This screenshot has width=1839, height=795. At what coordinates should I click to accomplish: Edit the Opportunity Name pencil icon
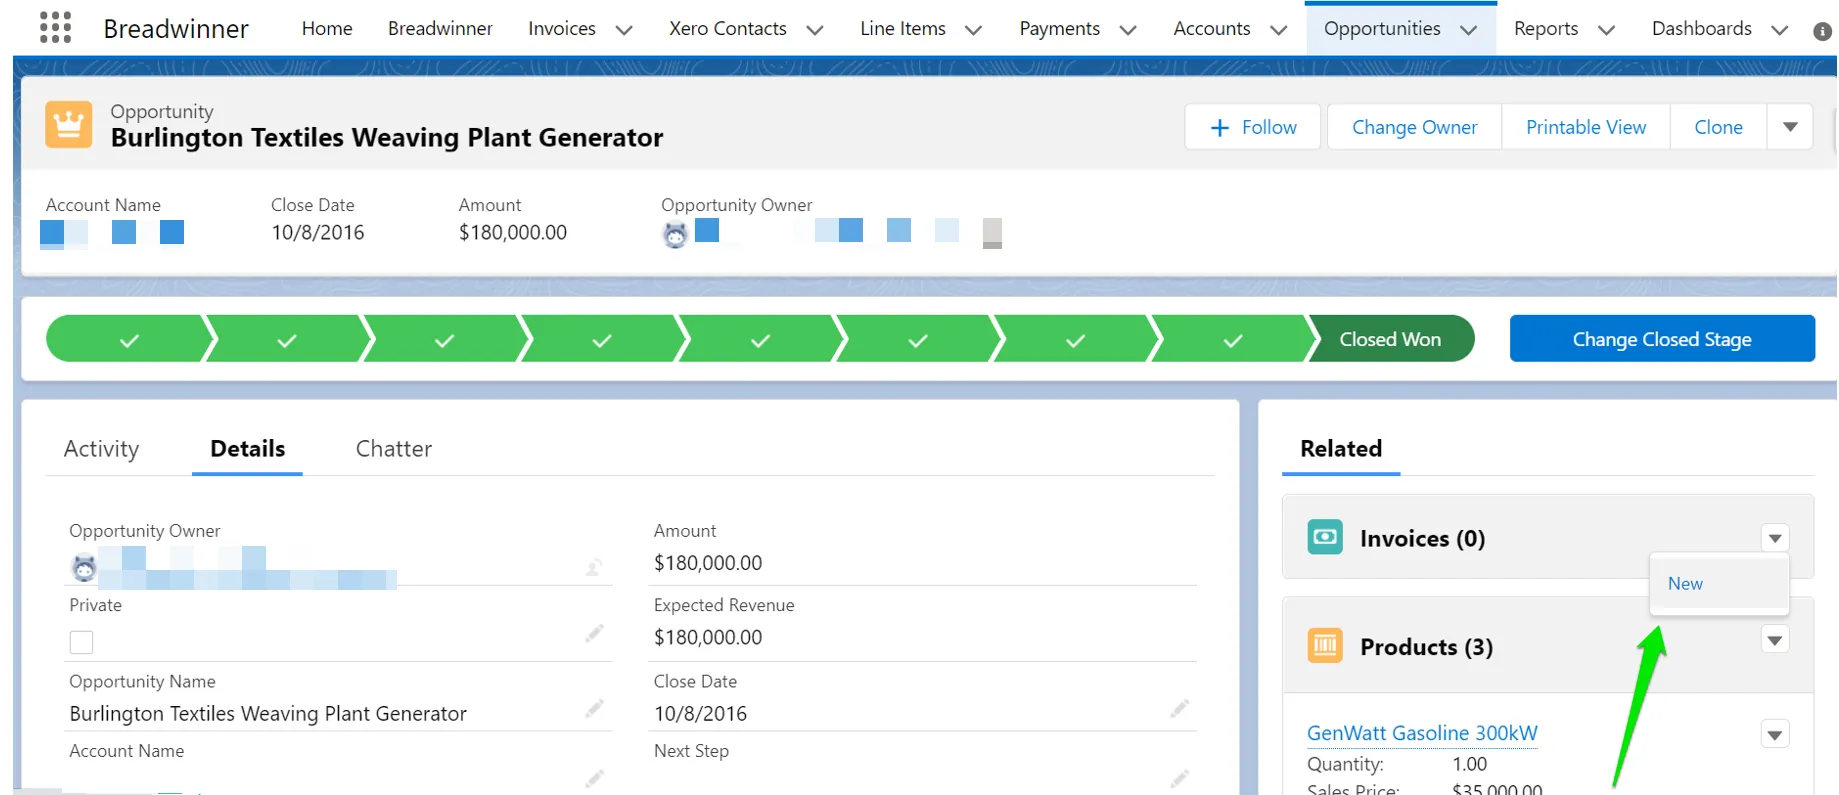click(594, 709)
